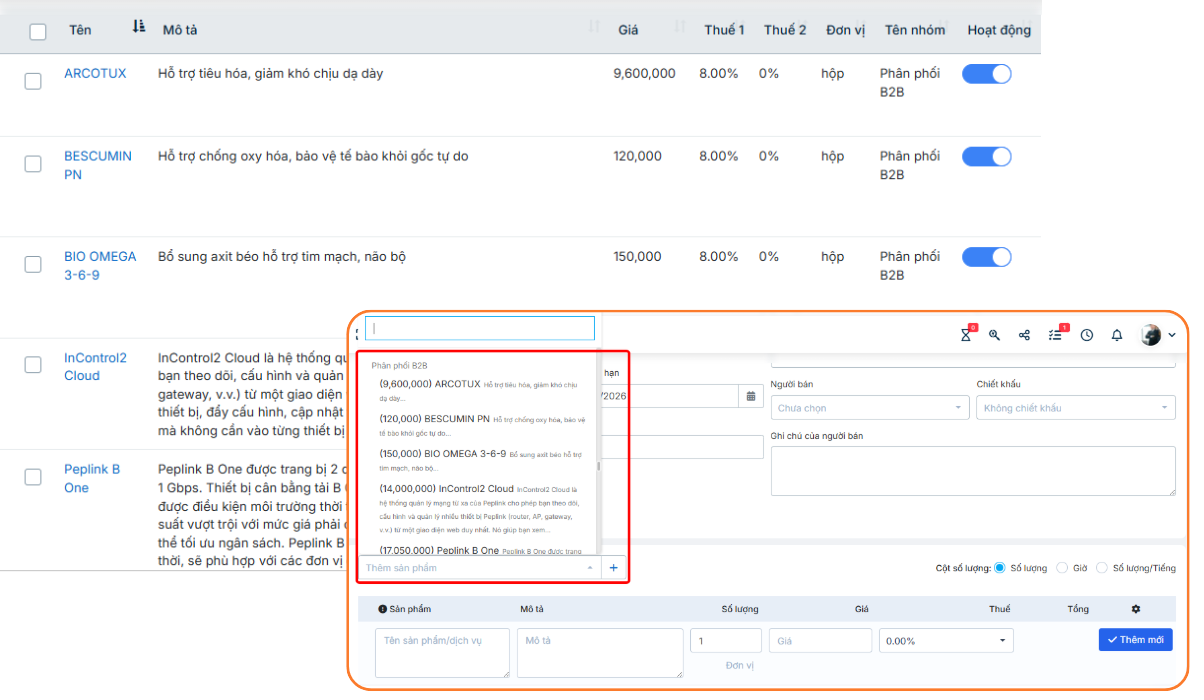Click the product dropdown list scrollbar
Image resolution: width=1204 pixels, height=700 pixels.
tap(600, 466)
